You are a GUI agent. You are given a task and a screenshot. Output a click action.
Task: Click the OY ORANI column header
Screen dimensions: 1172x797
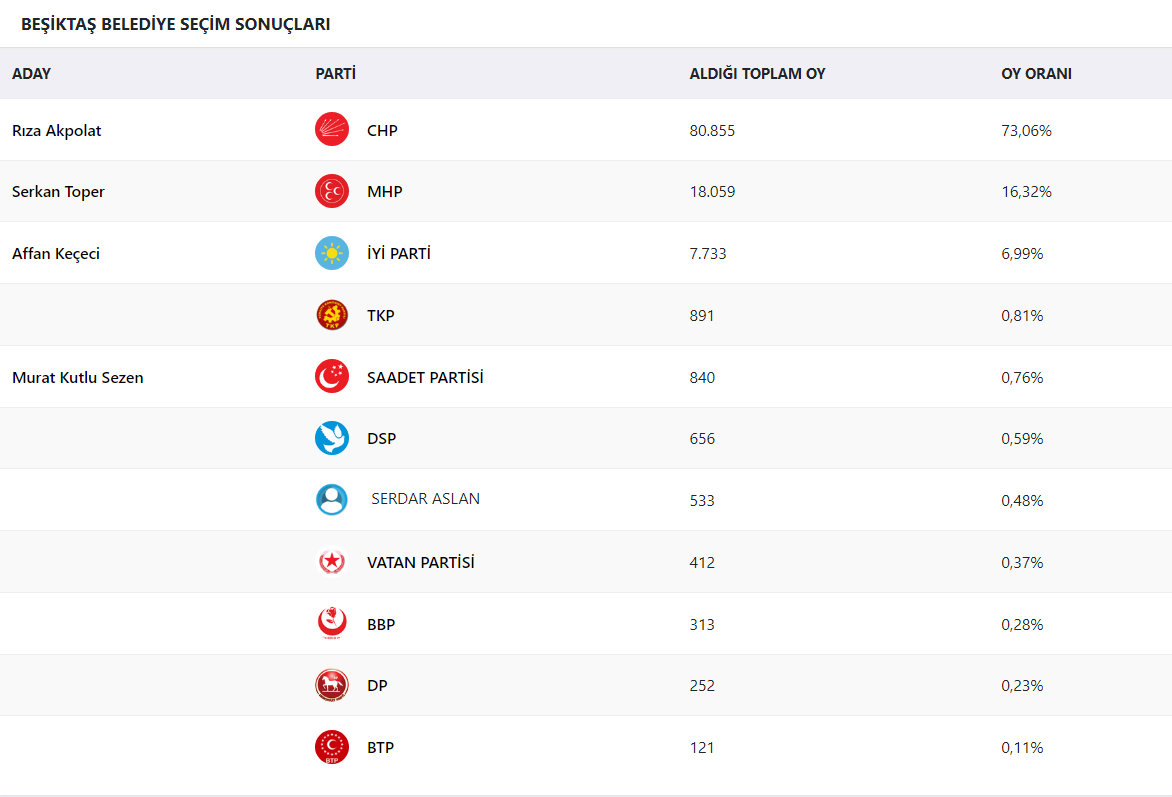(x=1036, y=74)
